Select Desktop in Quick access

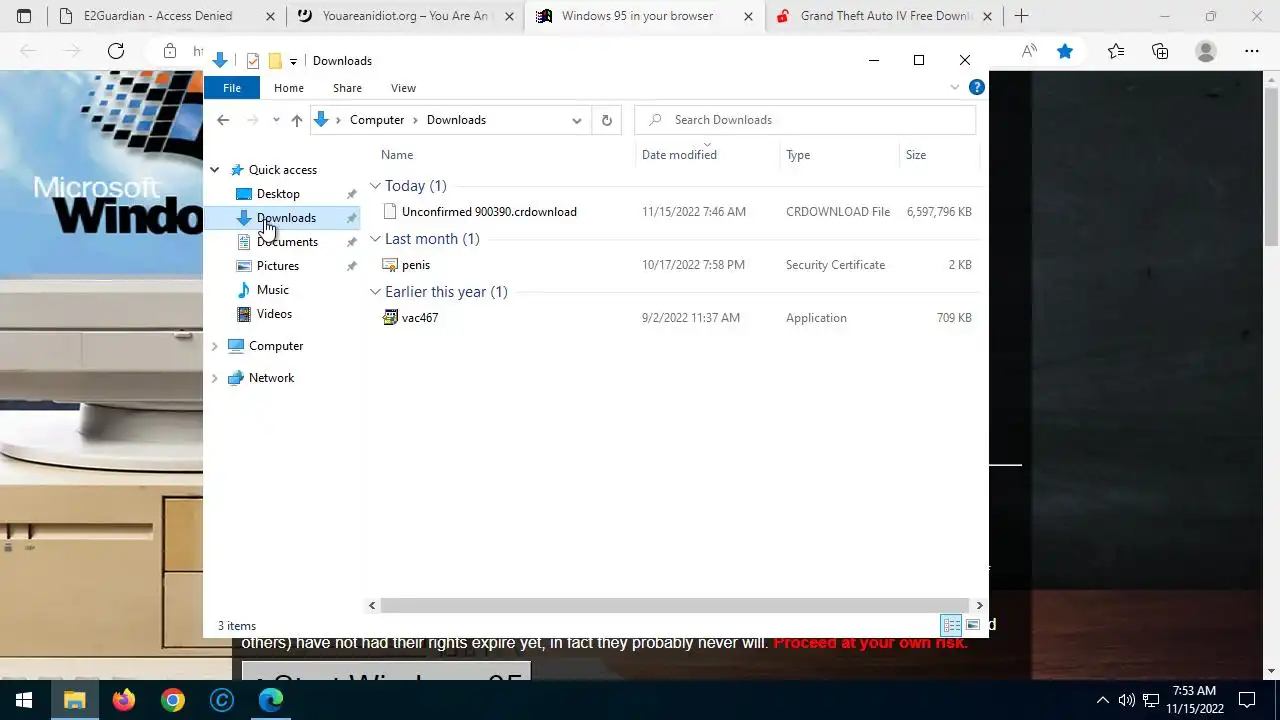278,194
